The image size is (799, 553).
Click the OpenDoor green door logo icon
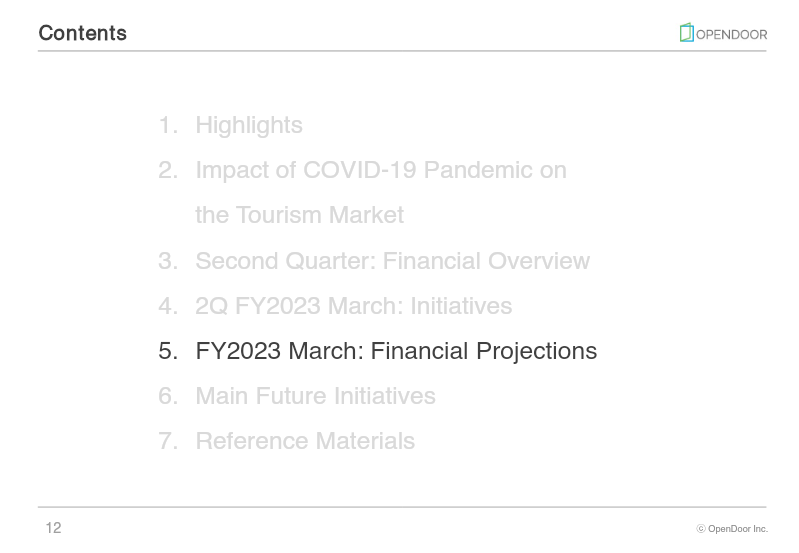[686, 32]
